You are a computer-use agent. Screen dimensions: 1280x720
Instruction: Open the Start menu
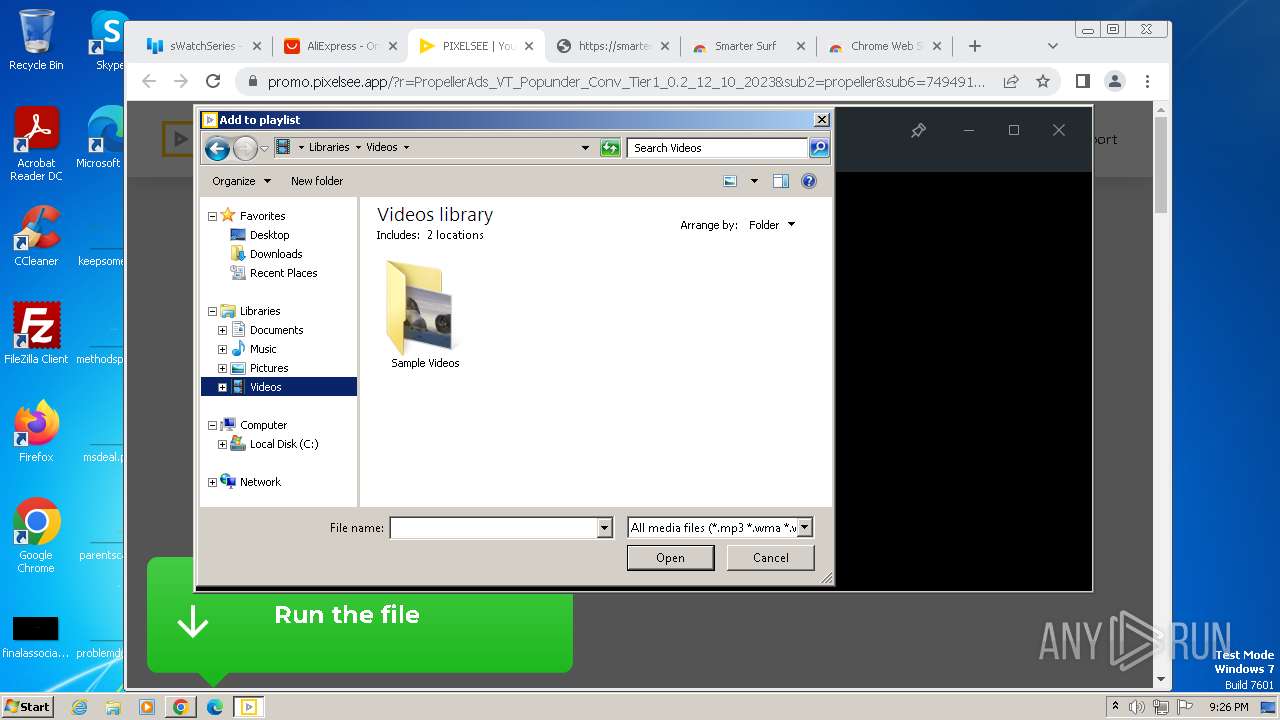[x=28, y=706]
